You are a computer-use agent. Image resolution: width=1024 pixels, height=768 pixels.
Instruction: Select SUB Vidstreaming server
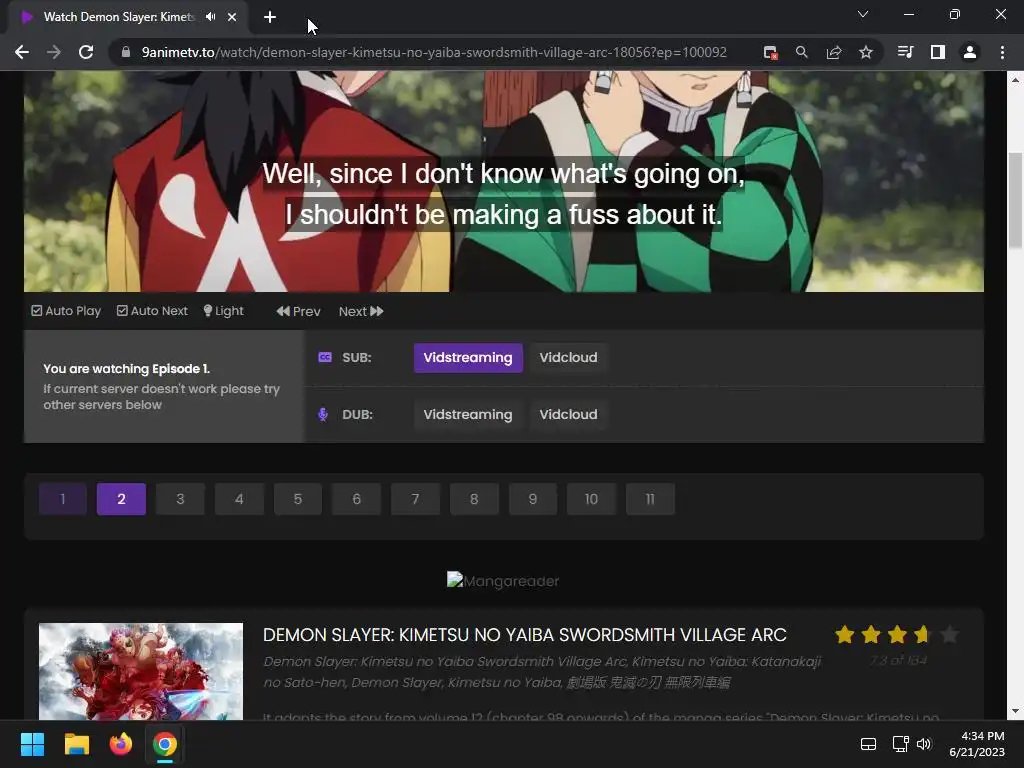pos(468,358)
